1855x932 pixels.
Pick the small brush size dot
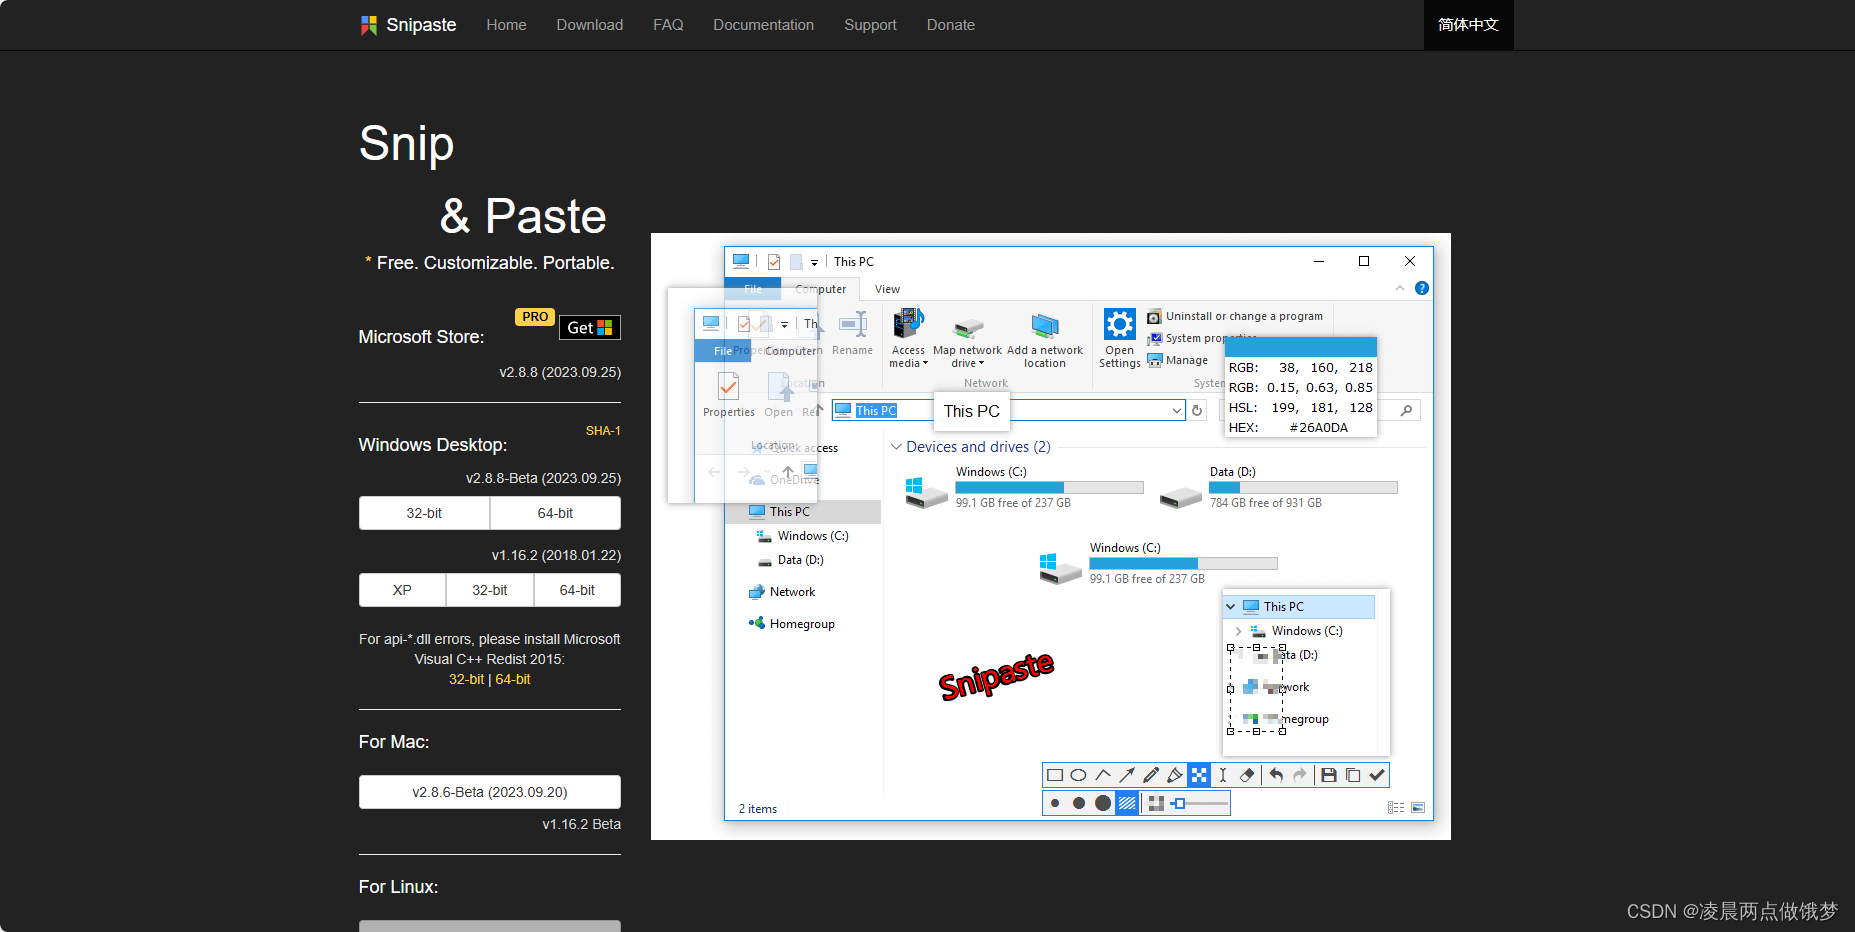click(1055, 803)
